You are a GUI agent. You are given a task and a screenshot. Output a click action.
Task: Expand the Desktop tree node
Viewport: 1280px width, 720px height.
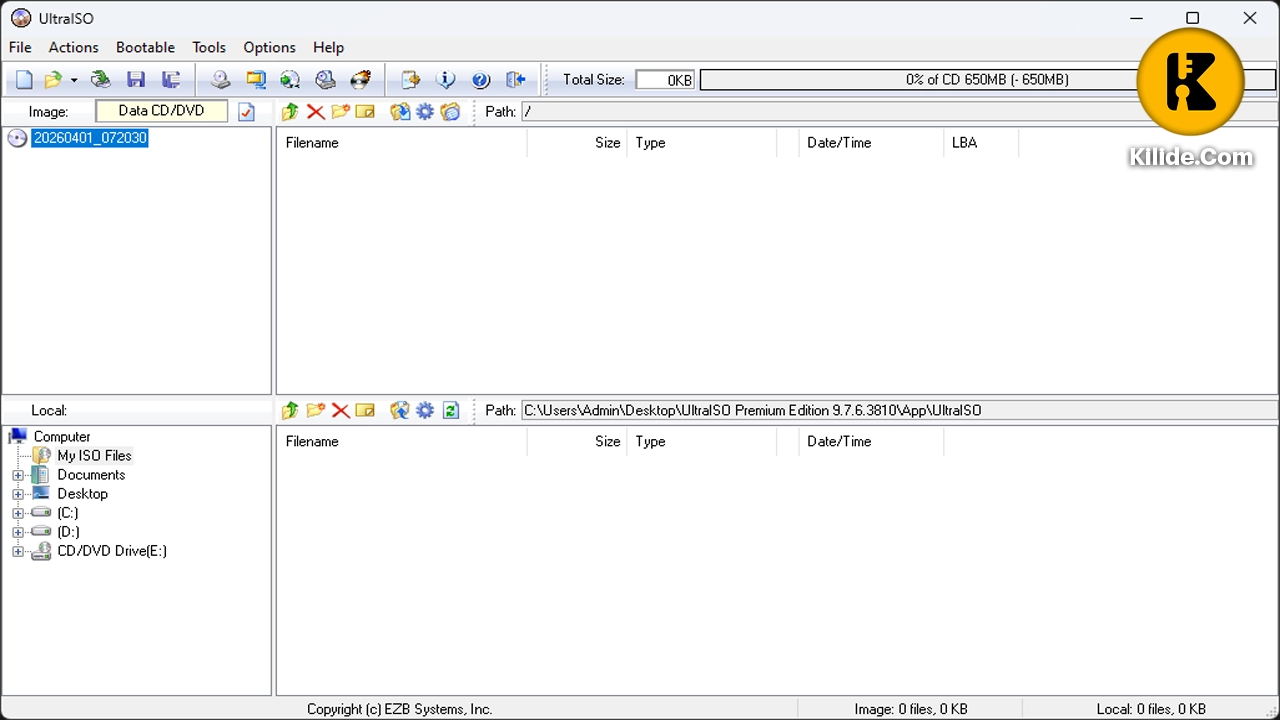(18, 494)
